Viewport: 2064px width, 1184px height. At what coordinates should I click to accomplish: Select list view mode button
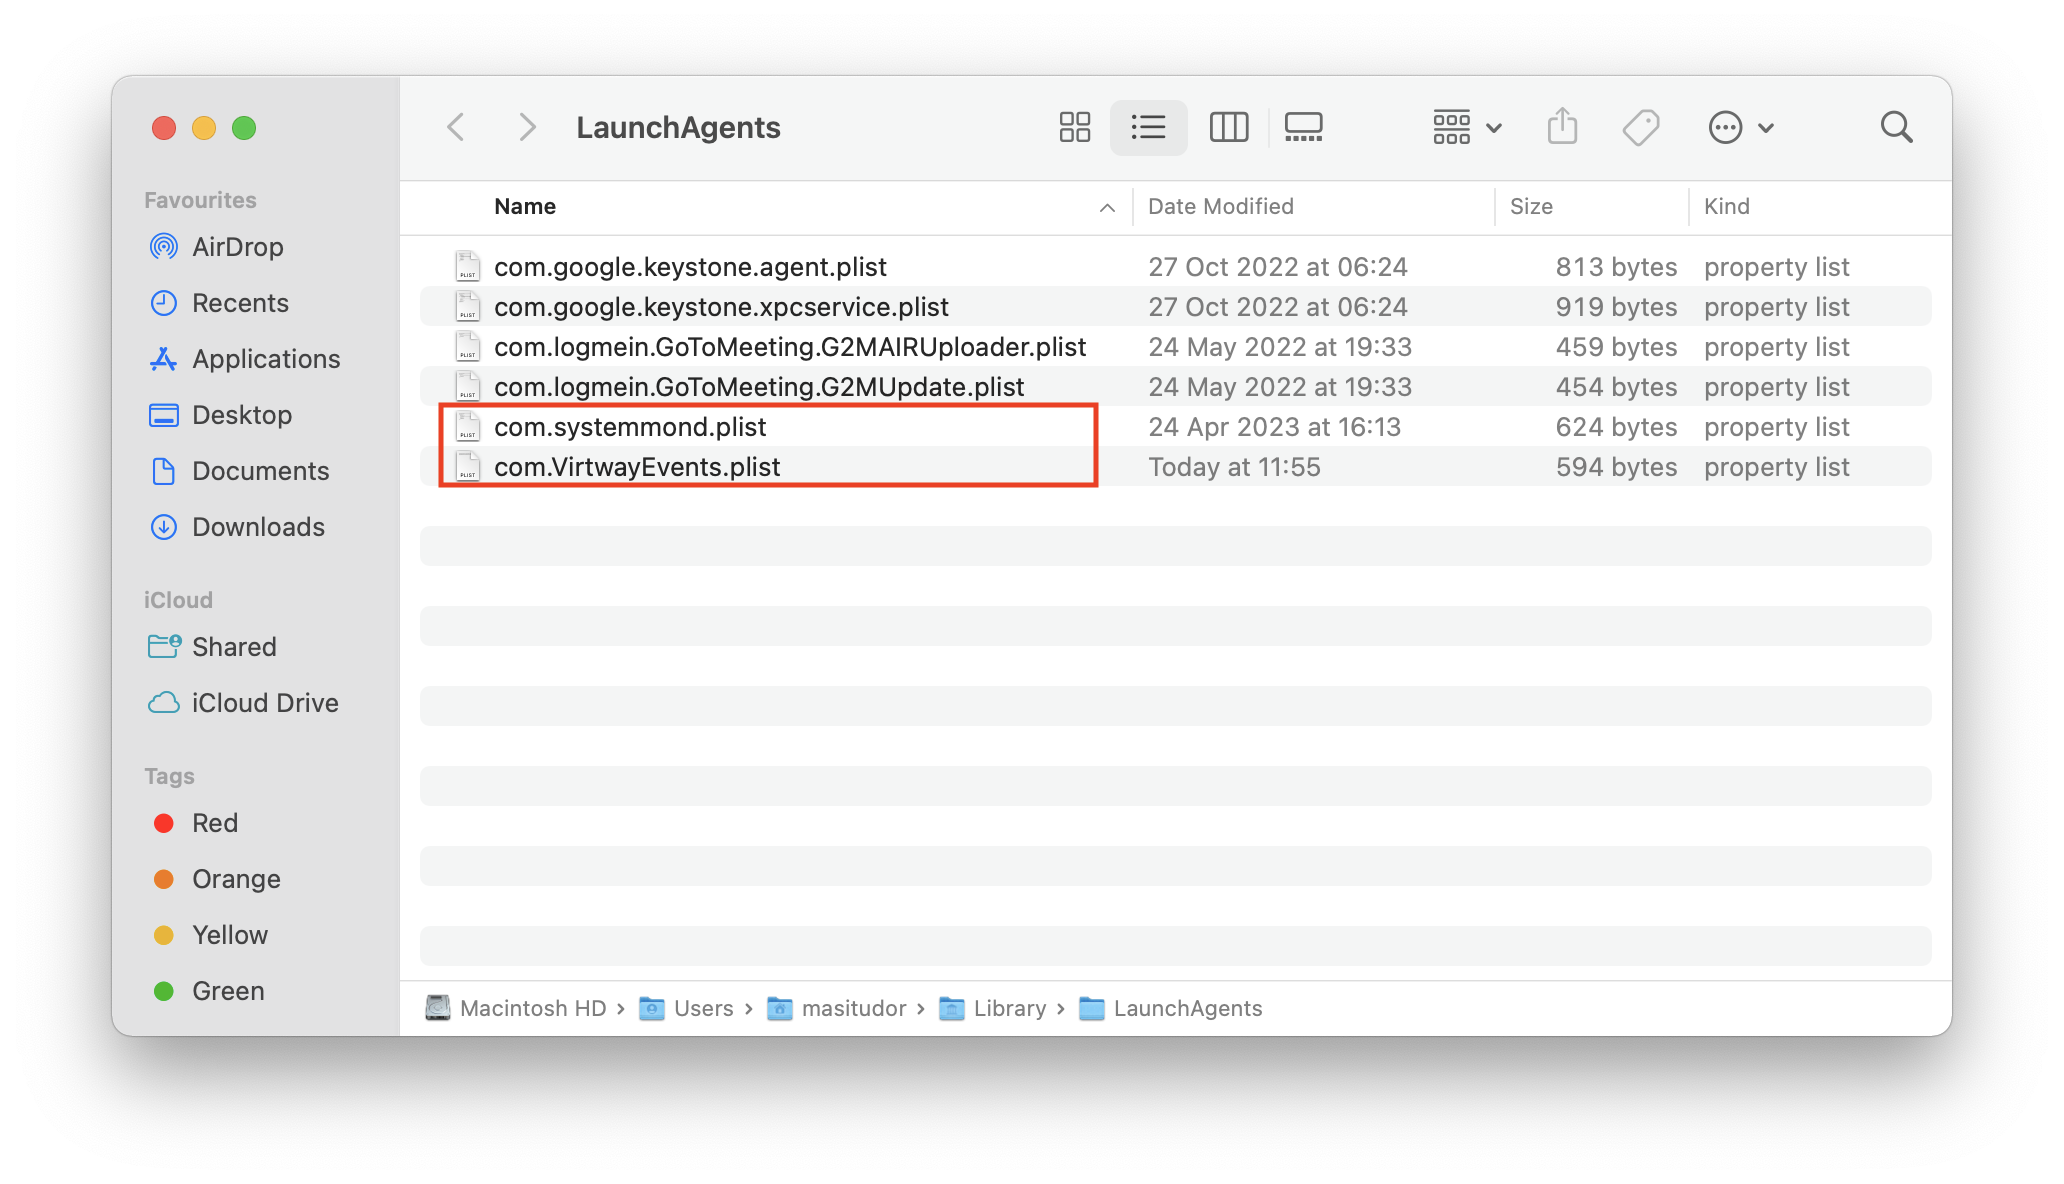1148,127
